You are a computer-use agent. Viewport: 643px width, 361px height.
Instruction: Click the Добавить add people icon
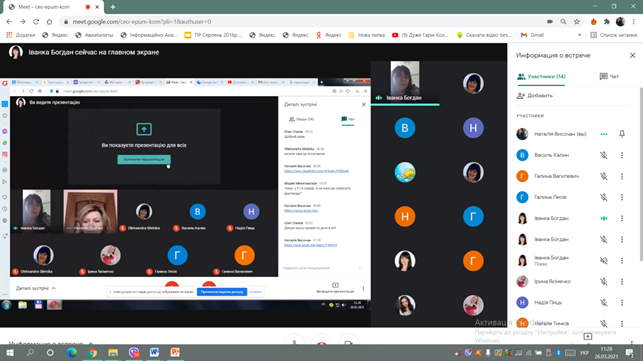521,96
